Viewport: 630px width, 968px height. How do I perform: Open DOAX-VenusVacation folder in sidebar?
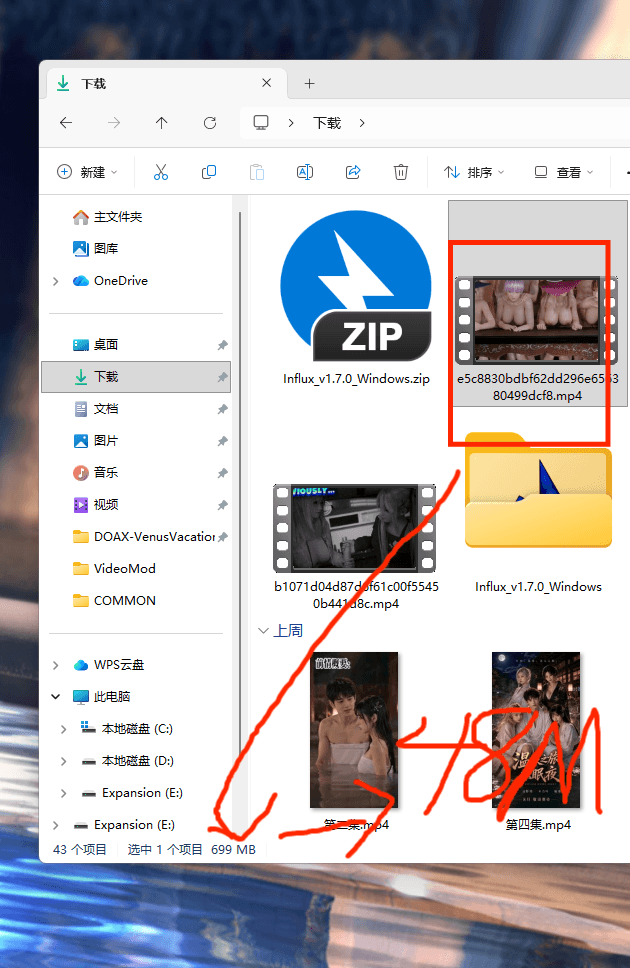(154, 536)
